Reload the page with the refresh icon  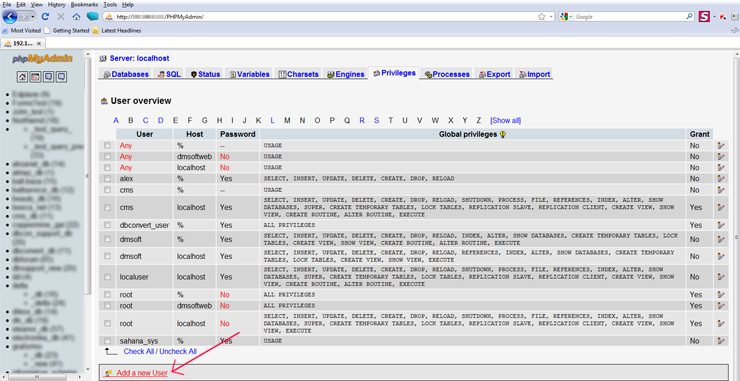tap(45, 17)
